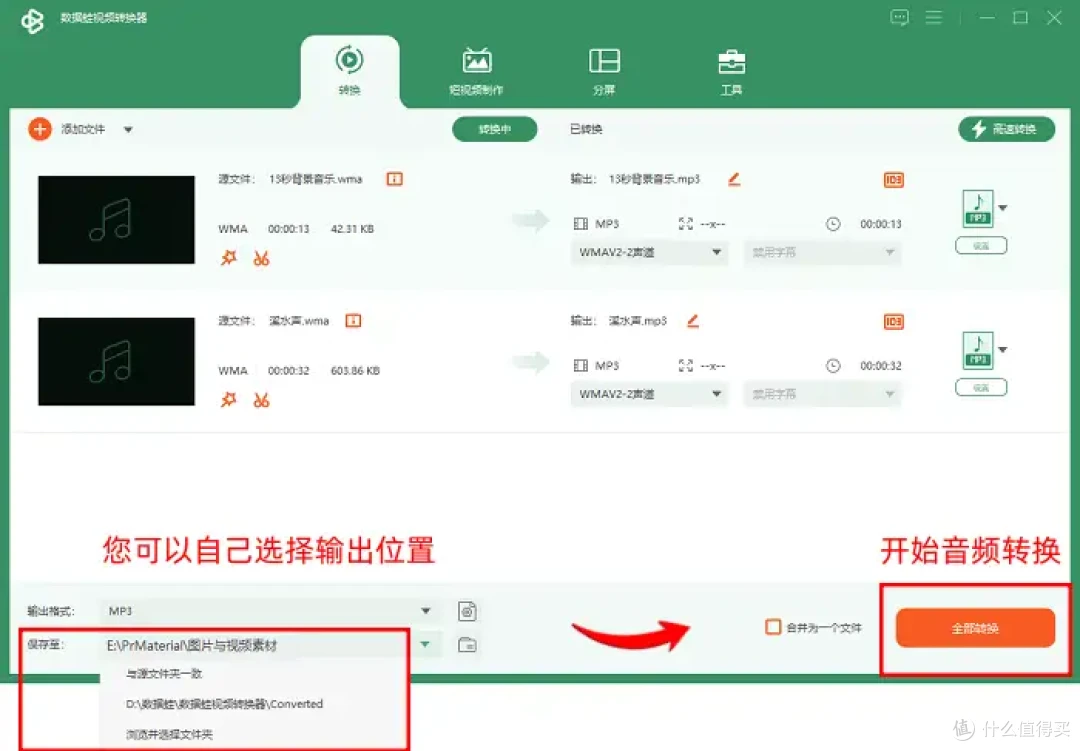Click the app logo in title bar

(32, 21)
